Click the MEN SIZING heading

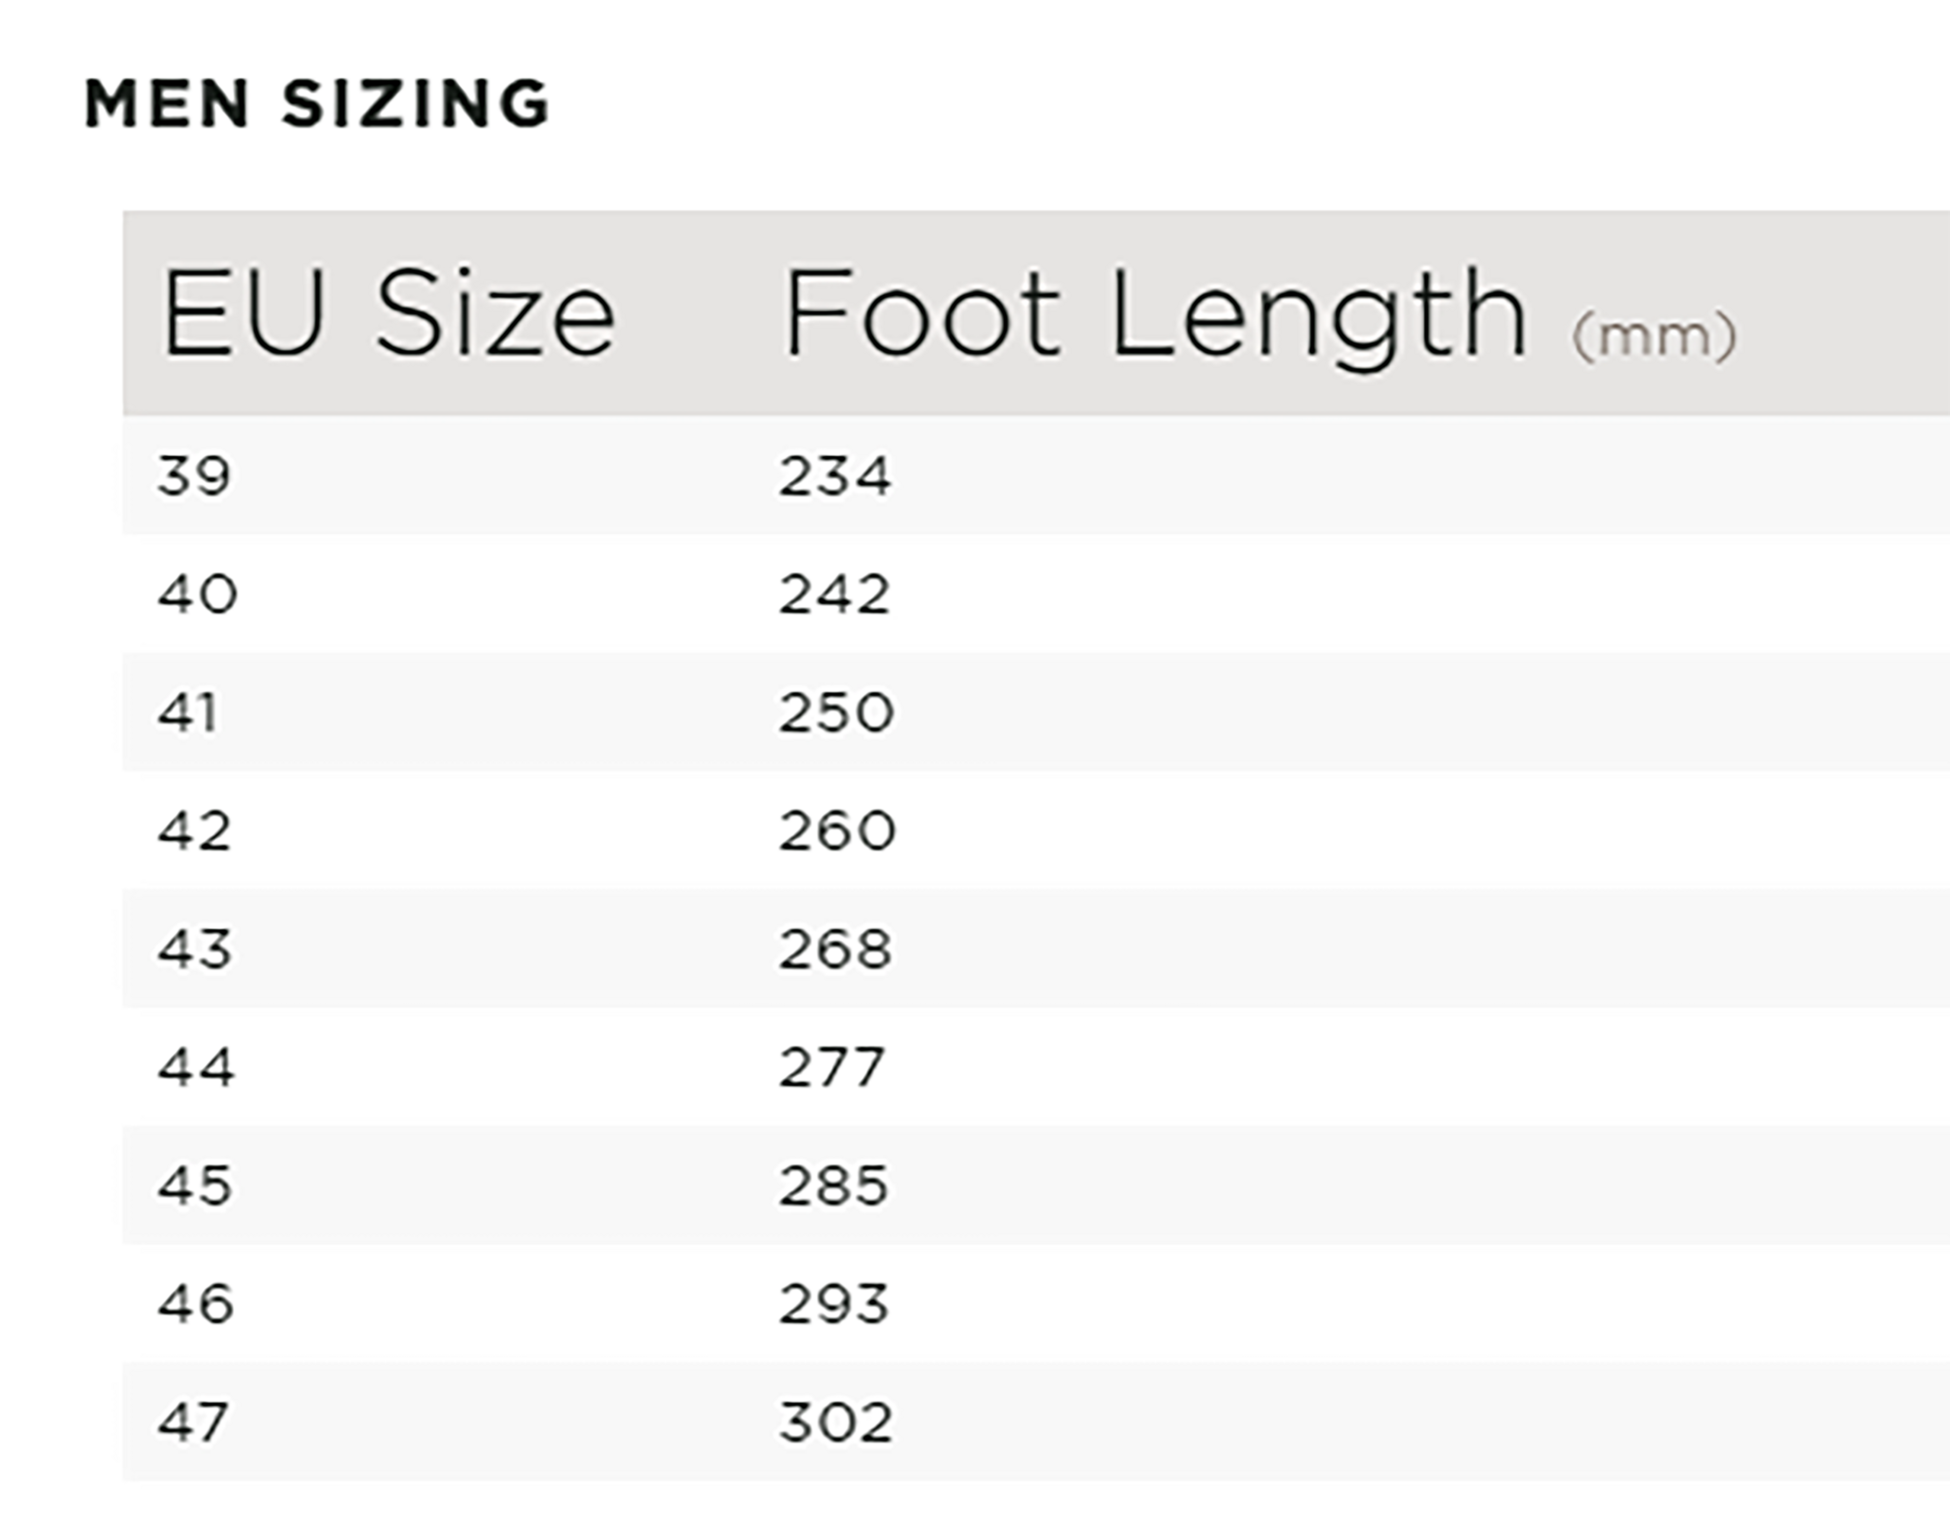(x=317, y=104)
